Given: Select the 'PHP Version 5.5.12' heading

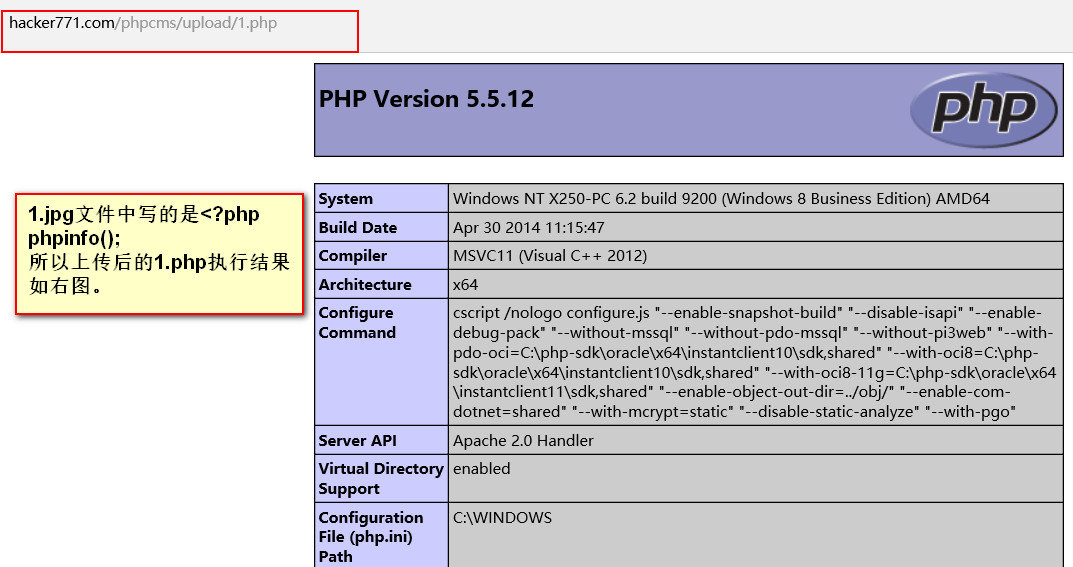Looking at the screenshot, I should click(426, 99).
